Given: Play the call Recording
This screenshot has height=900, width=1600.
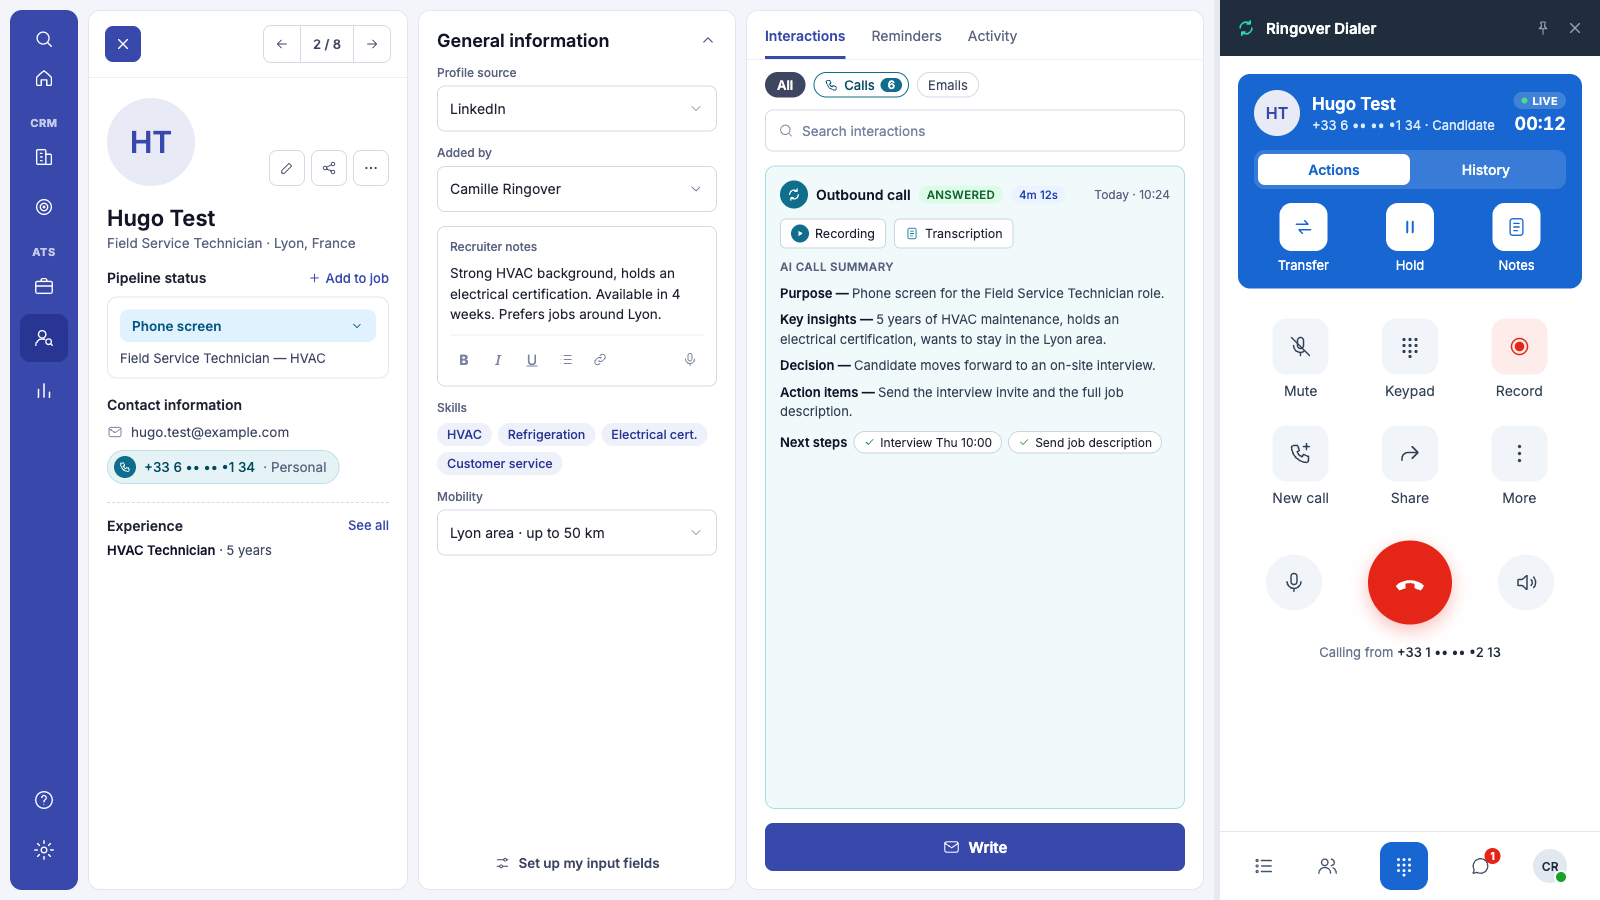Looking at the screenshot, I should point(833,234).
